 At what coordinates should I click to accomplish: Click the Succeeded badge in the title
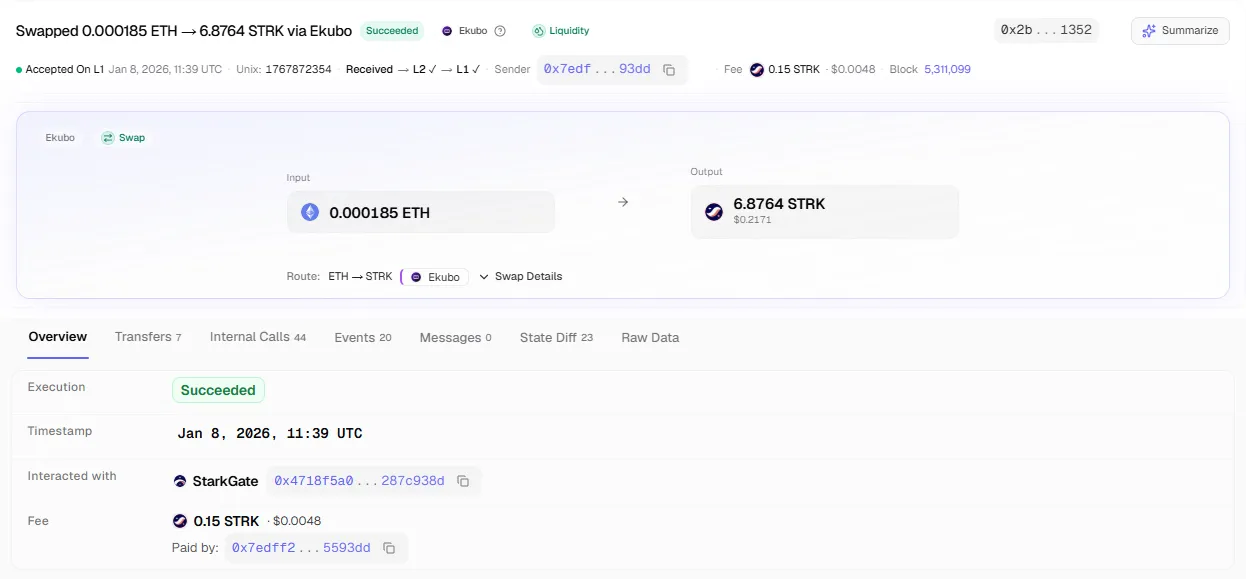coord(392,31)
